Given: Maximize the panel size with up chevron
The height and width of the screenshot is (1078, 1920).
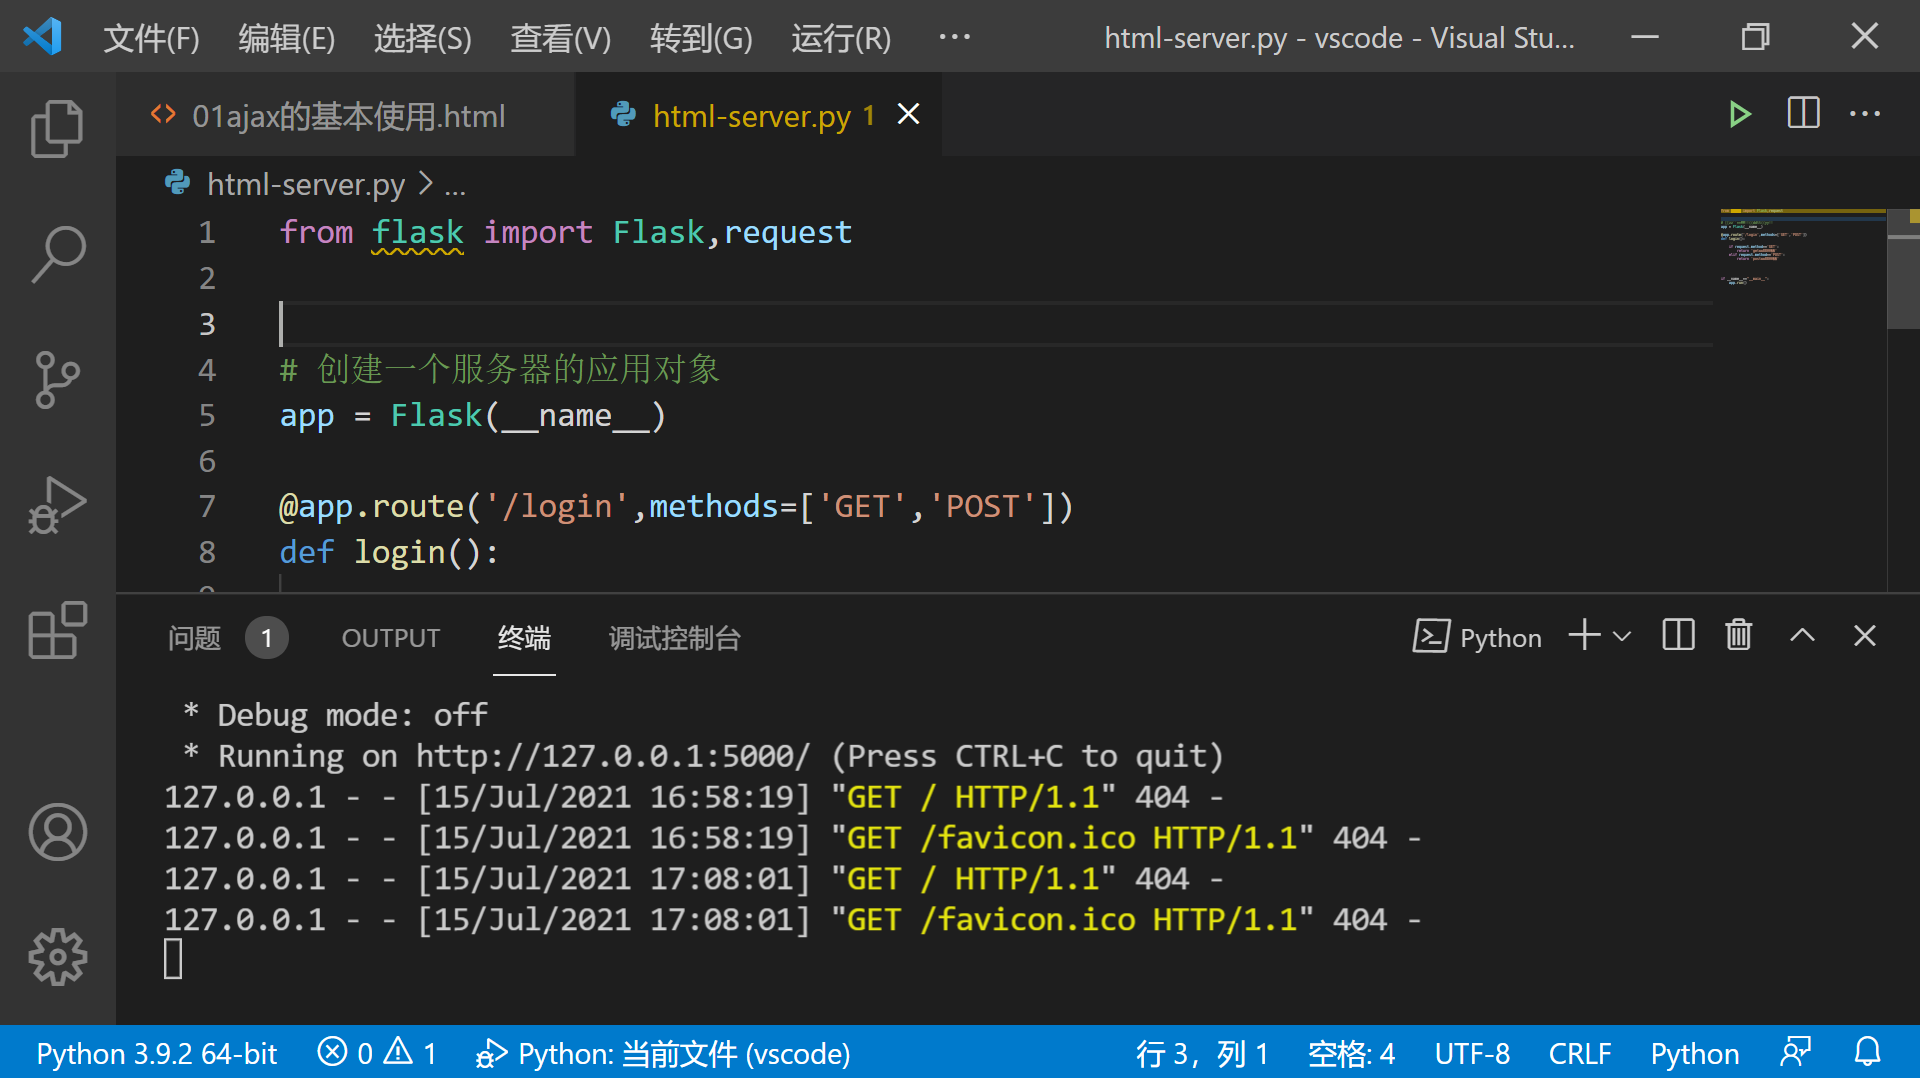Looking at the screenshot, I should point(1802,636).
